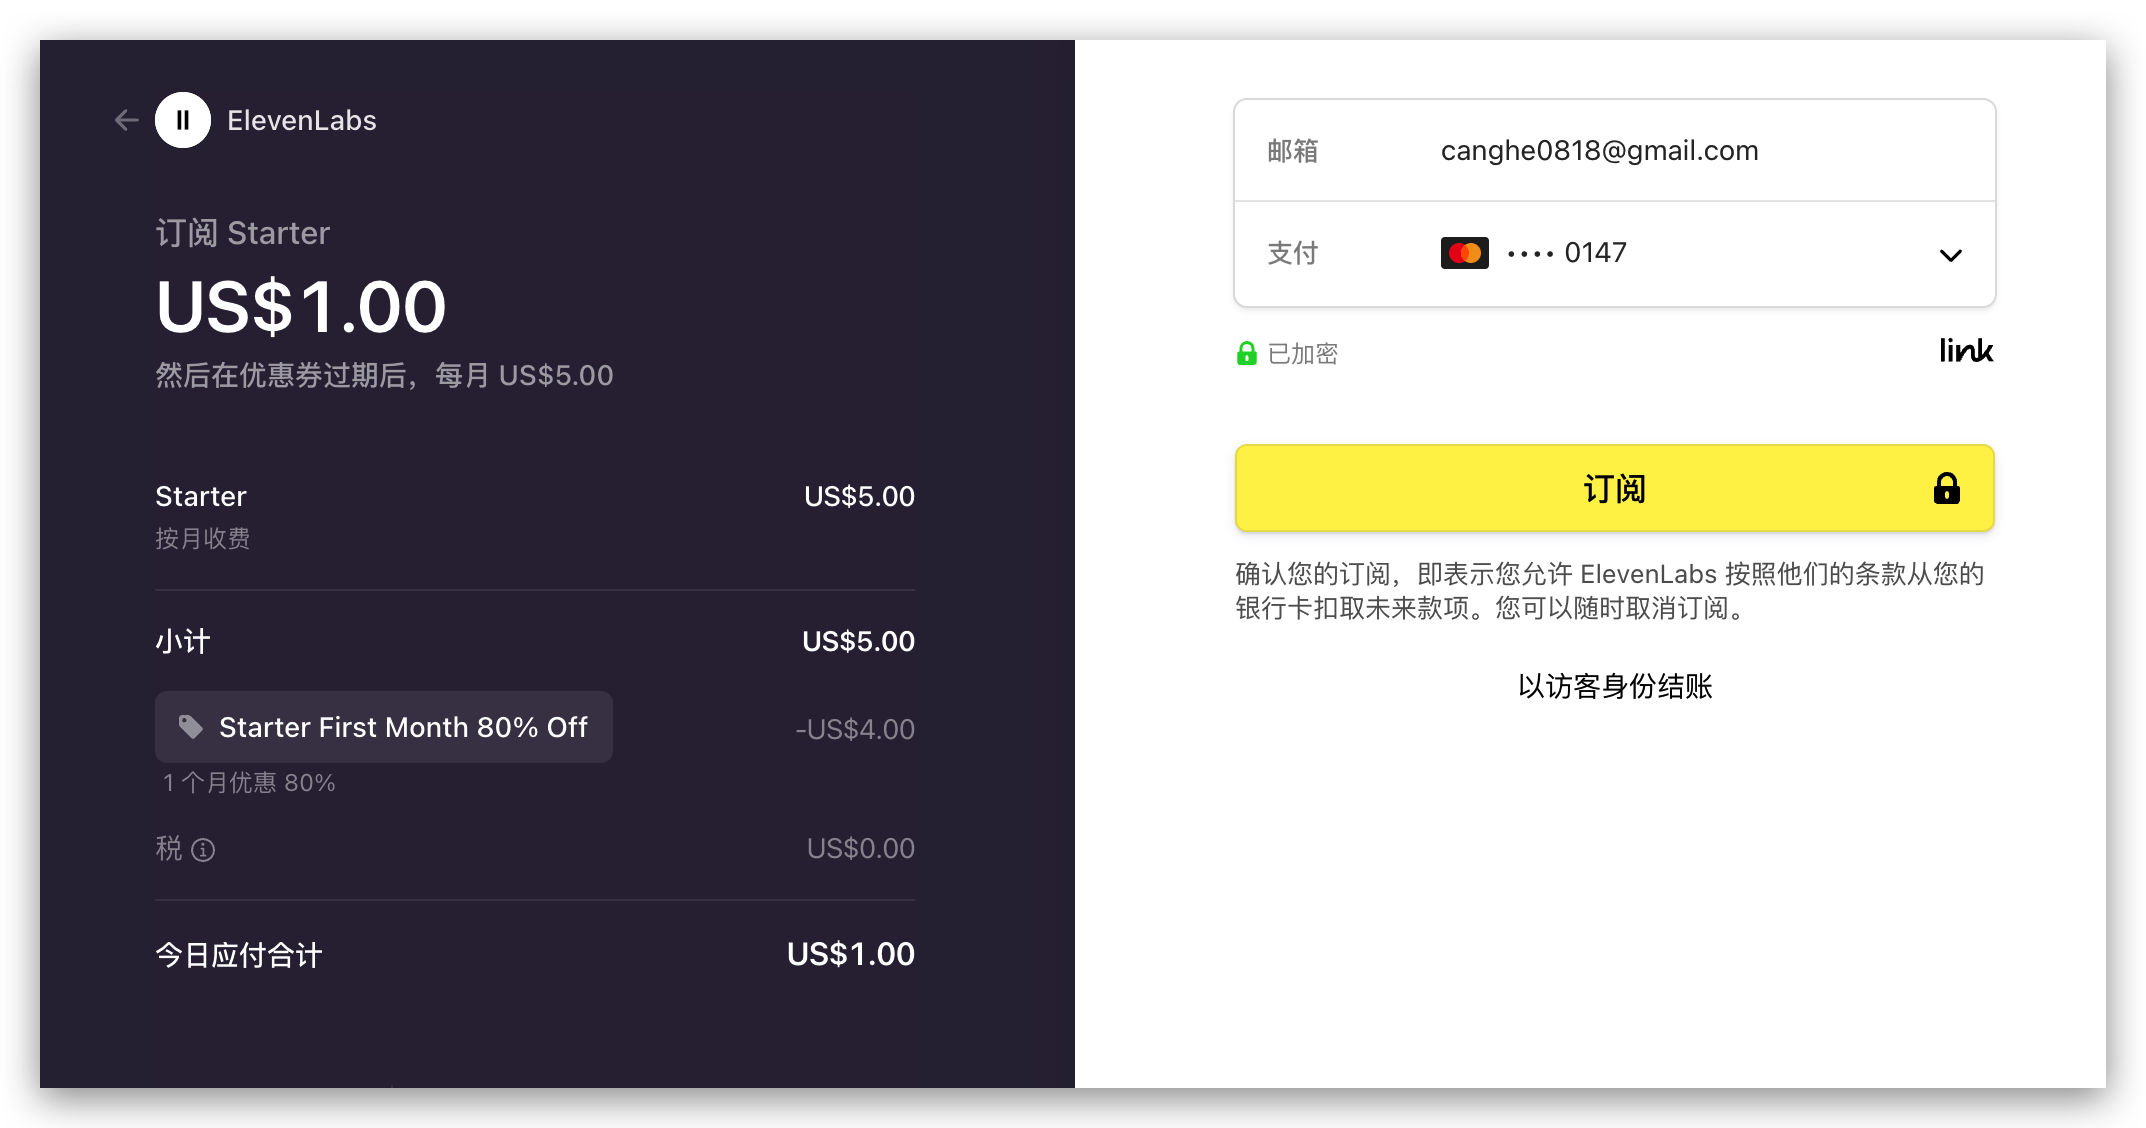Click the Link logo
The height and width of the screenshot is (1128, 2146).
pyautogui.click(x=1965, y=351)
